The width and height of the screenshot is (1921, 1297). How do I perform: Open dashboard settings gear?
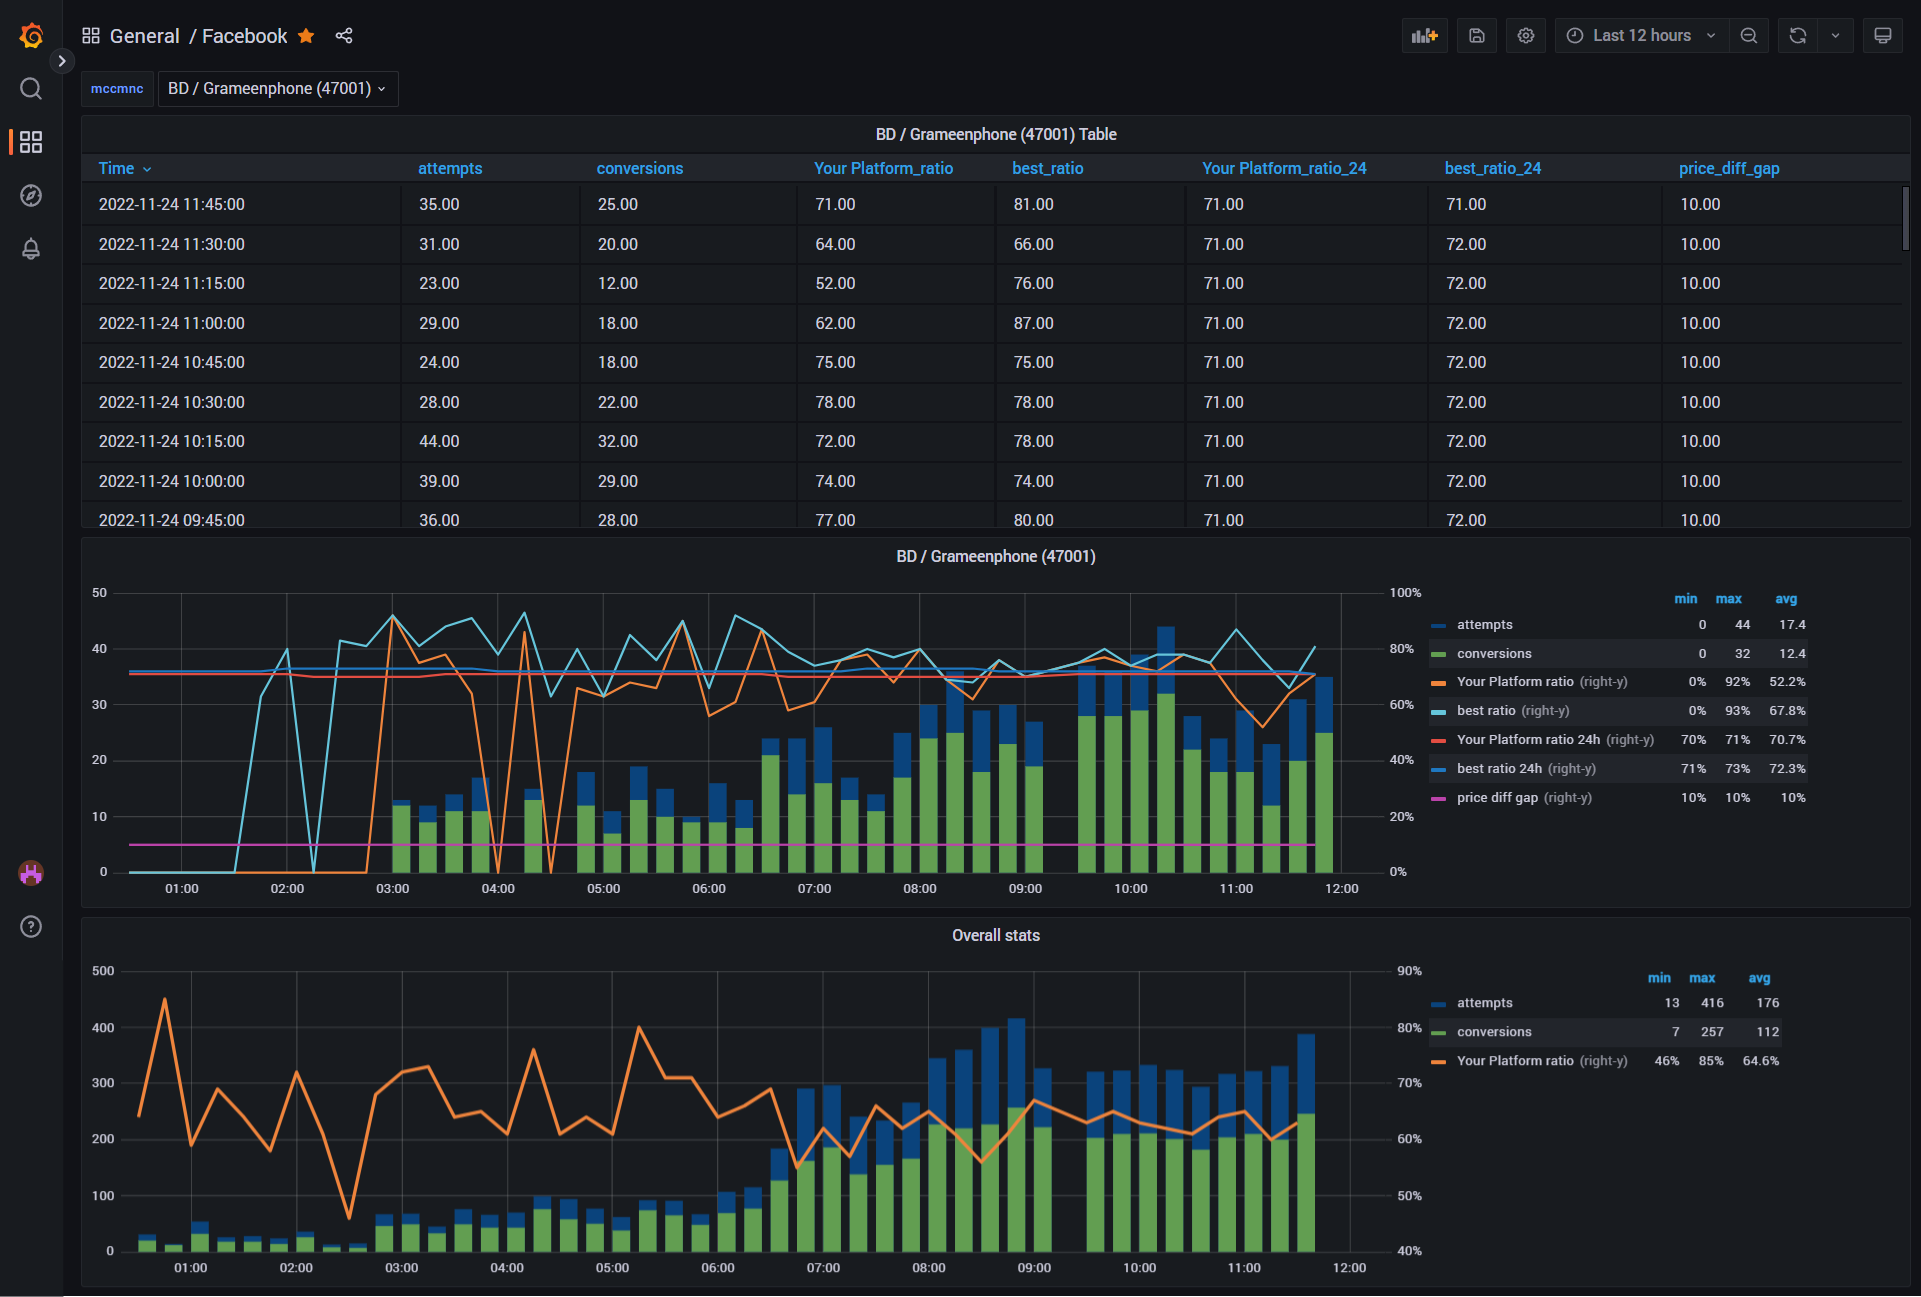coord(1526,36)
